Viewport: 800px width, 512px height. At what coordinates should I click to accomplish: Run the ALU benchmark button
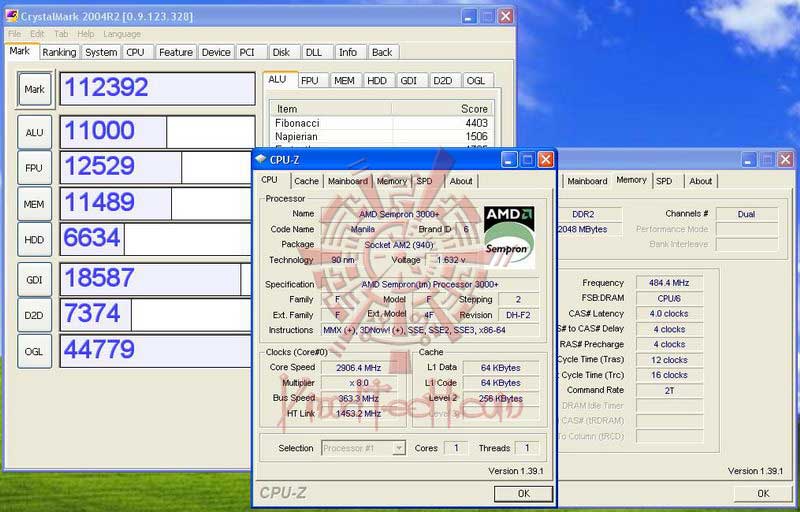point(34,133)
